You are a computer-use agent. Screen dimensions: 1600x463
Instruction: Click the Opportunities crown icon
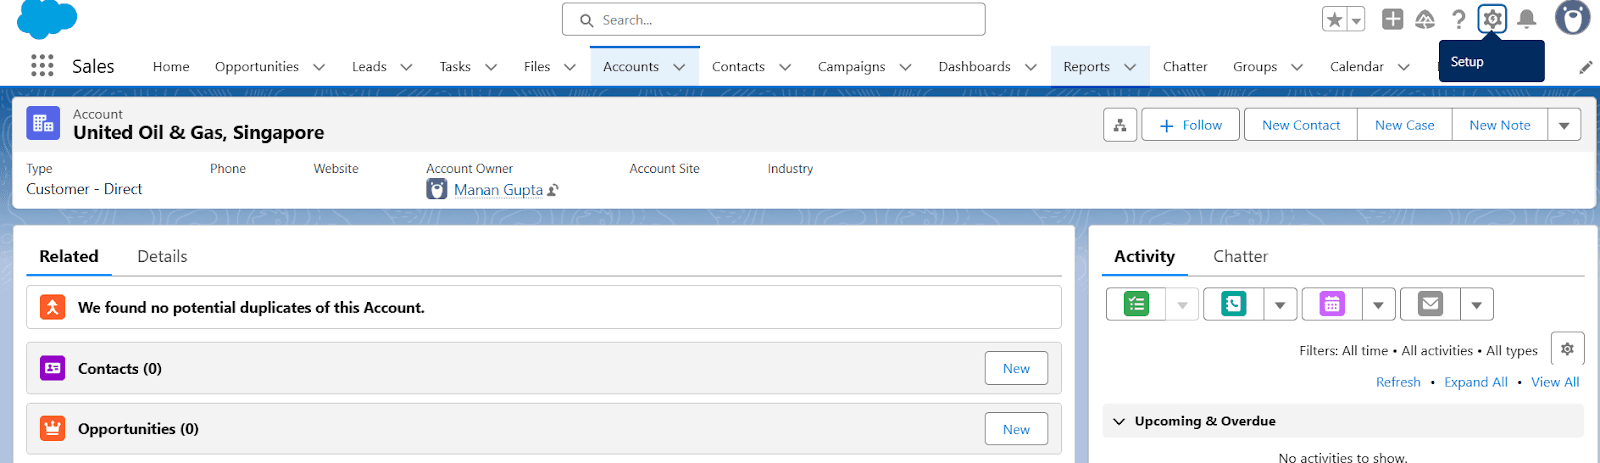(x=53, y=428)
